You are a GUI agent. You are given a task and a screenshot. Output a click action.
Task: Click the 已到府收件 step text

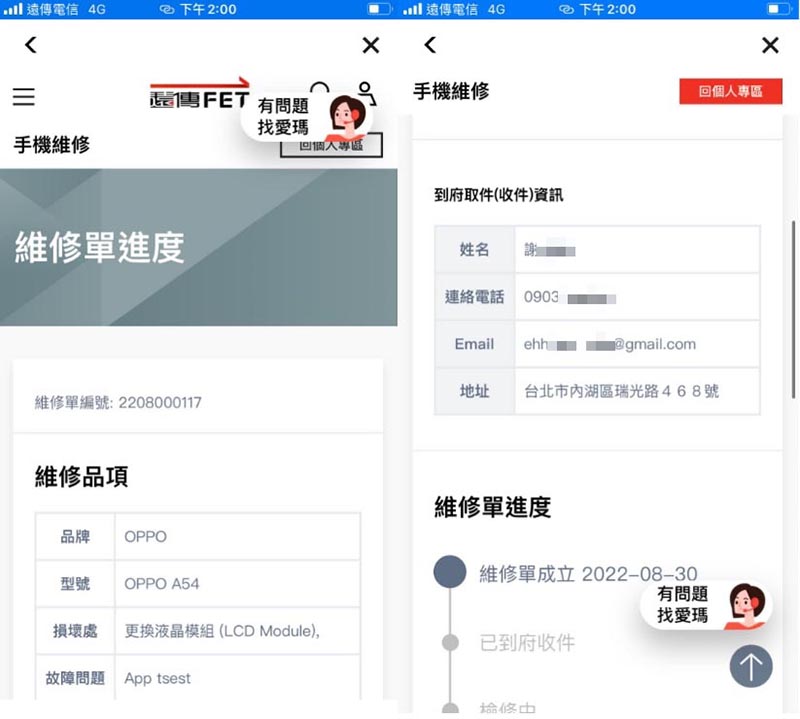click(x=527, y=642)
